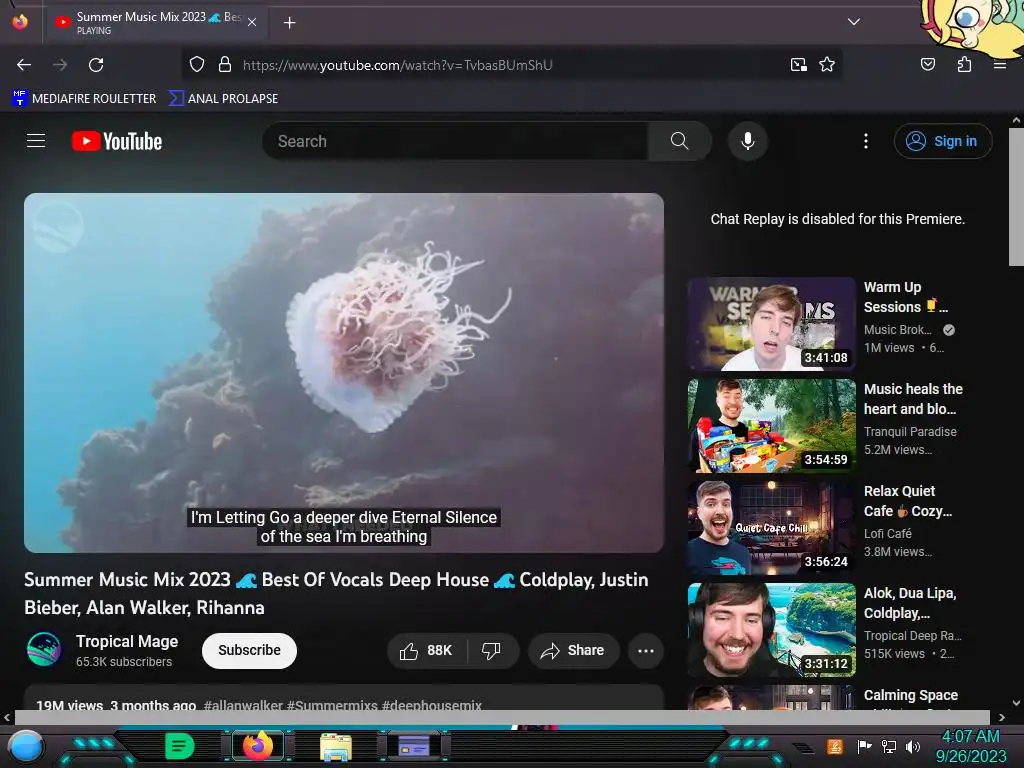Search with voice microphone icon
1024x768 pixels.
pos(748,141)
